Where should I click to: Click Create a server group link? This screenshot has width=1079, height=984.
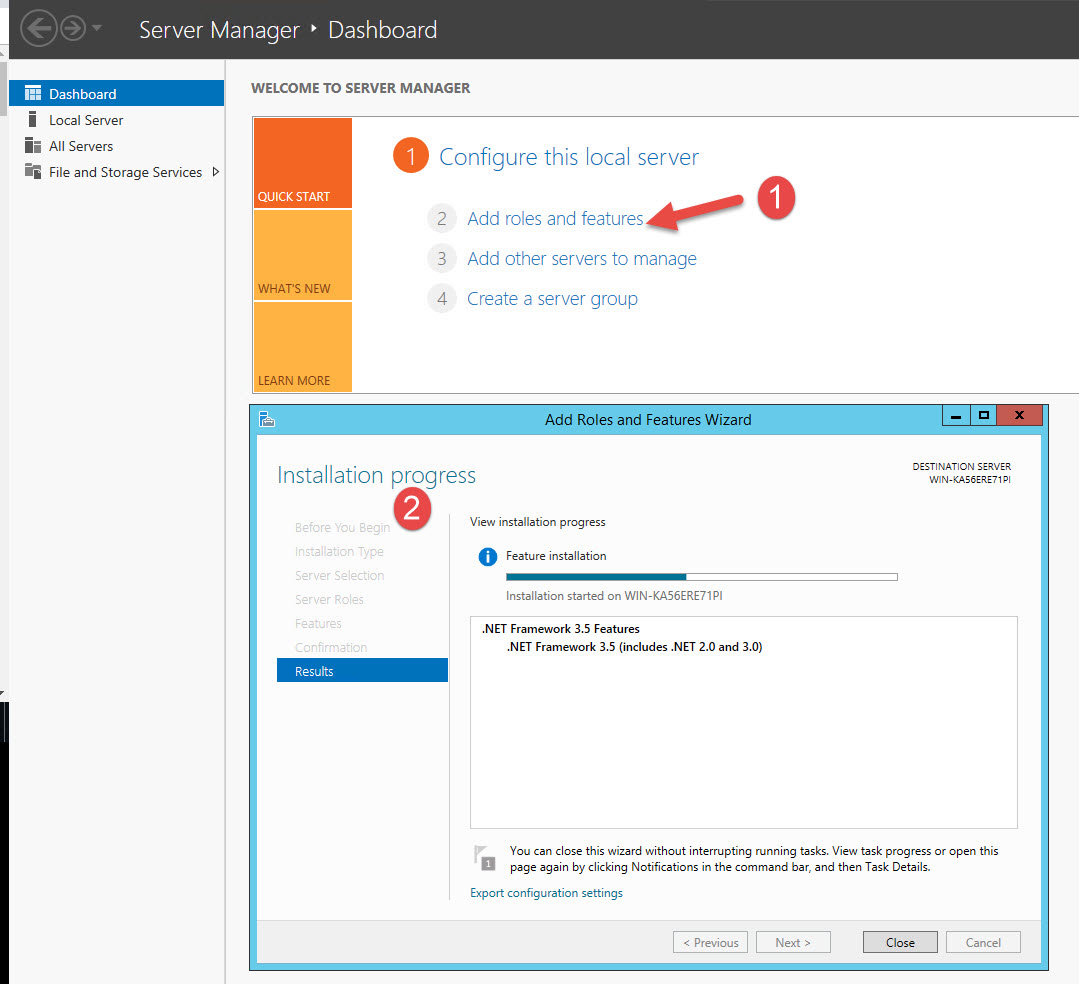click(552, 299)
